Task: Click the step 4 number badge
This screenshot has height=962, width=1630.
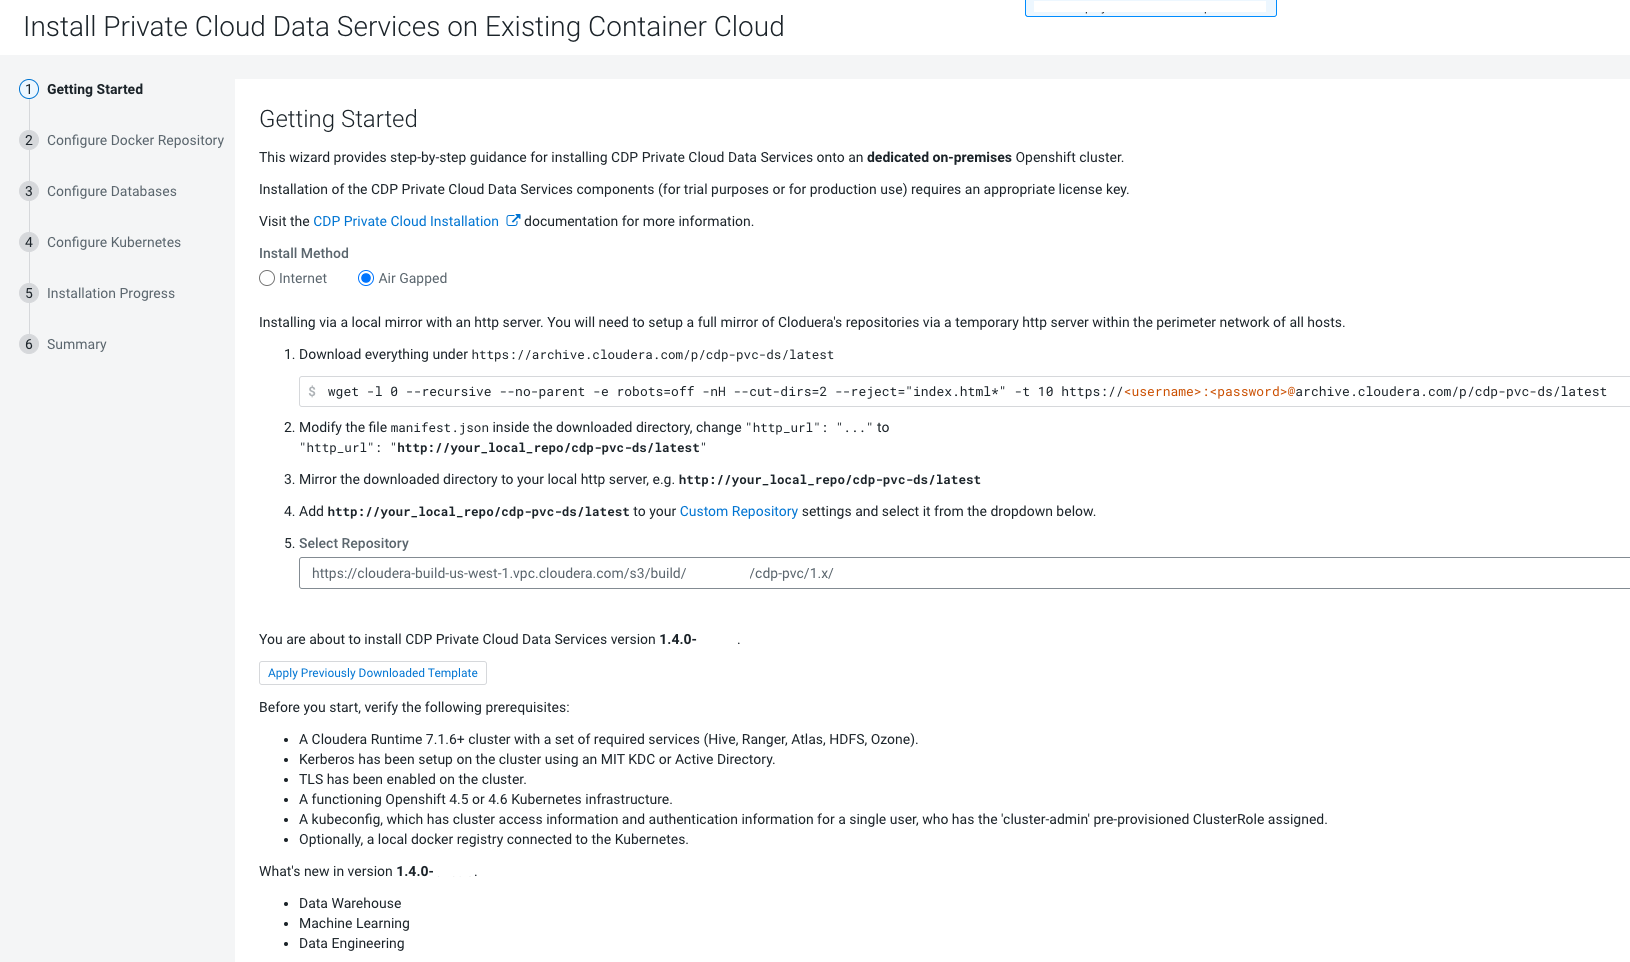Action: [29, 242]
